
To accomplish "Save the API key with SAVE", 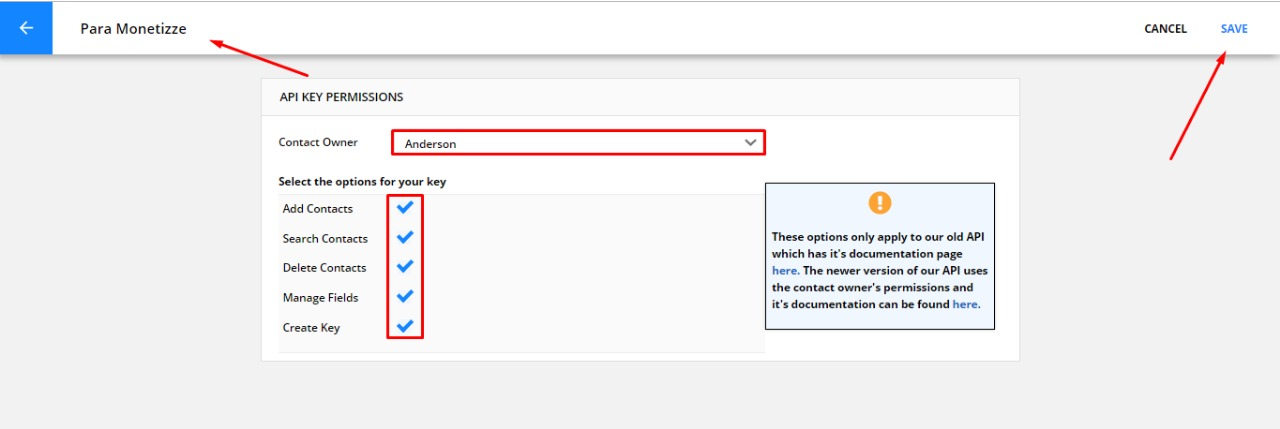I will (x=1234, y=29).
